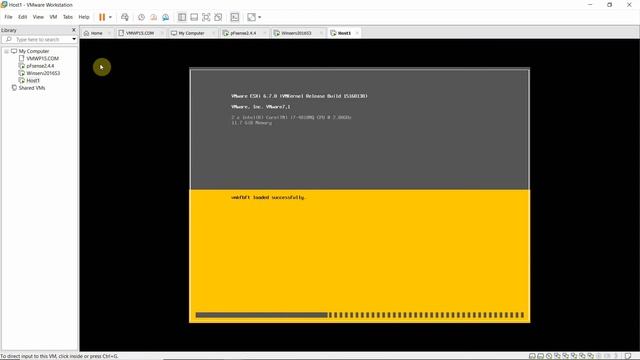Enter full screen mode
This screenshot has height=360, width=640.
(206, 17)
